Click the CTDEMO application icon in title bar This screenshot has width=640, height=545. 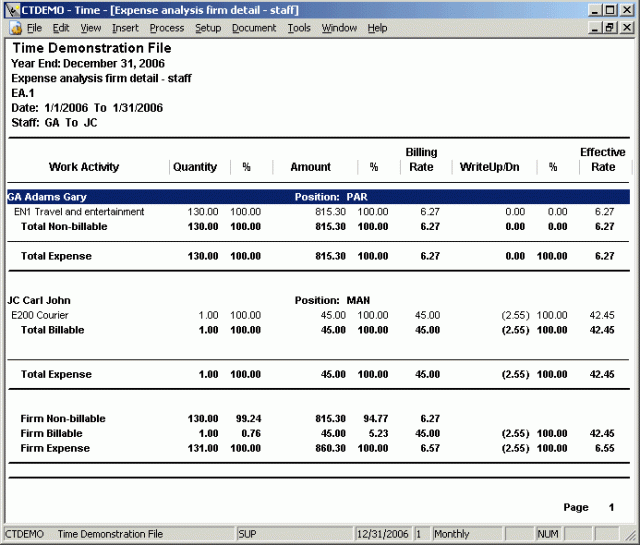click(x=11, y=9)
